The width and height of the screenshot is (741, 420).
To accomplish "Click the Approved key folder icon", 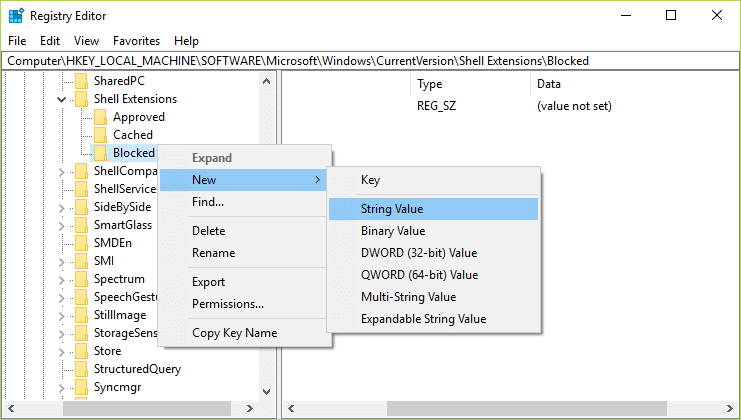I will pos(100,117).
